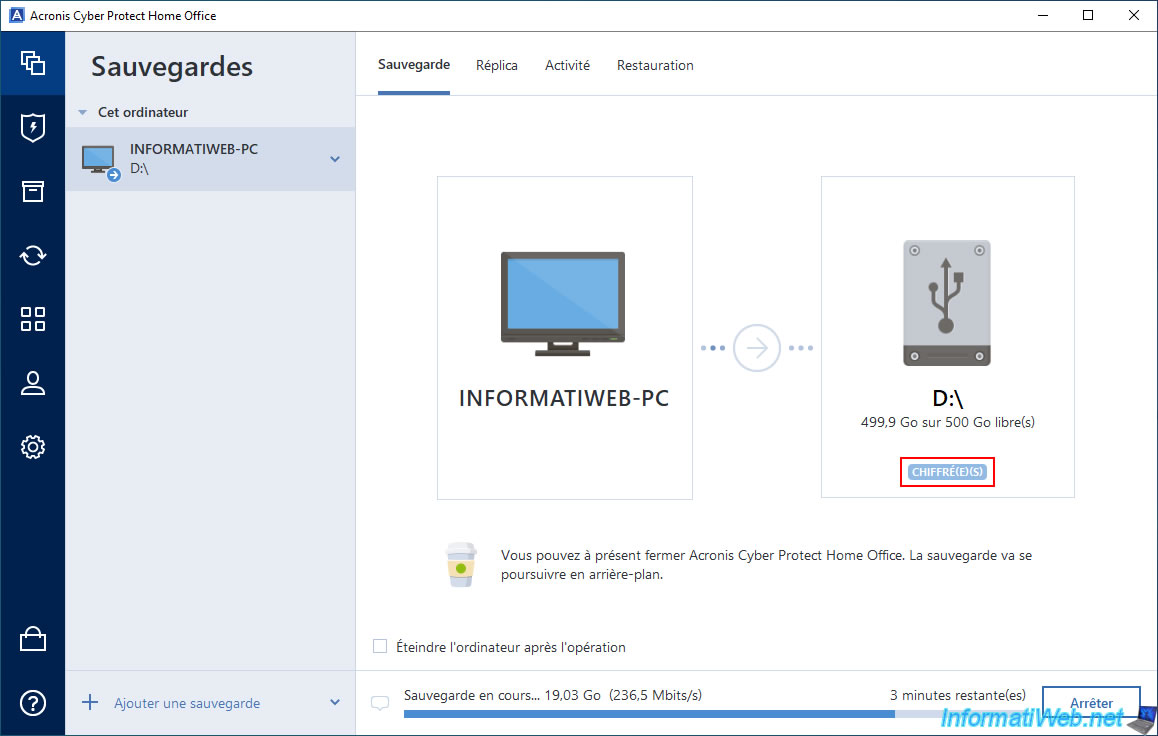The height and width of the screenshot is (736, 1158).
Task: Click the 'Sauvegardes' heading
Action: click(172, 67)
